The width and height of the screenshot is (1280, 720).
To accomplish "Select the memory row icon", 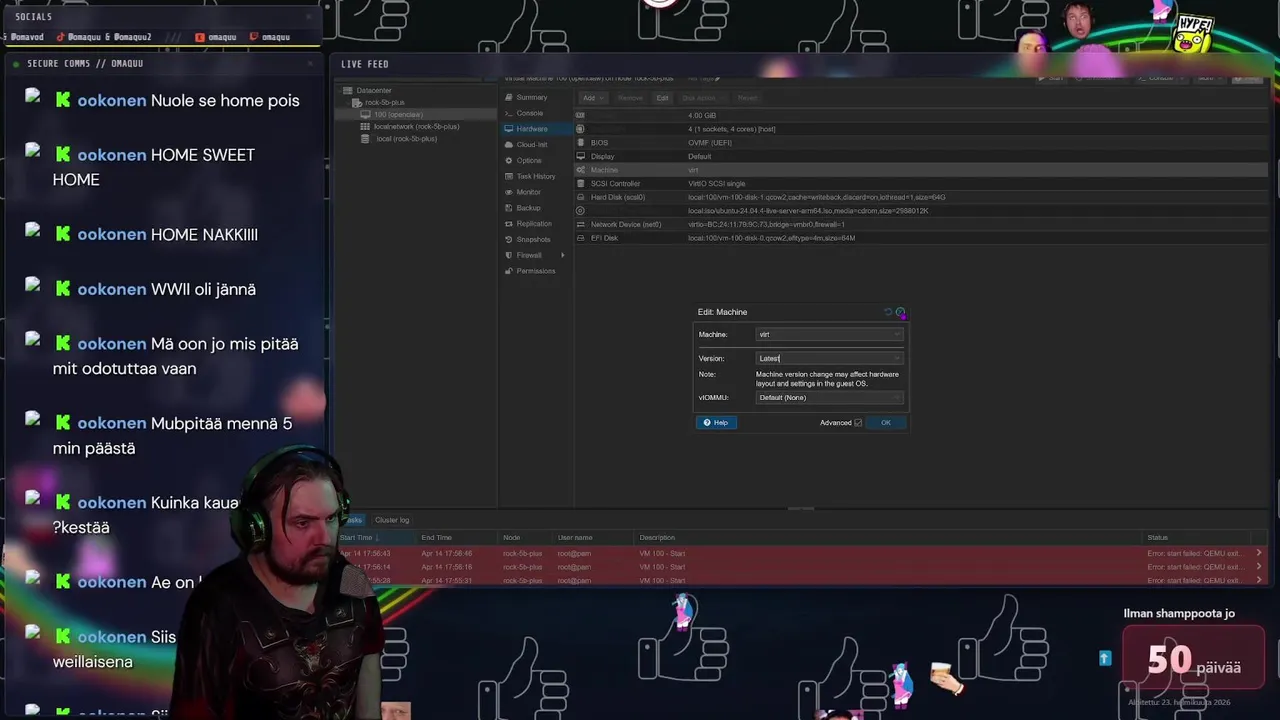I will coord(581,115).
